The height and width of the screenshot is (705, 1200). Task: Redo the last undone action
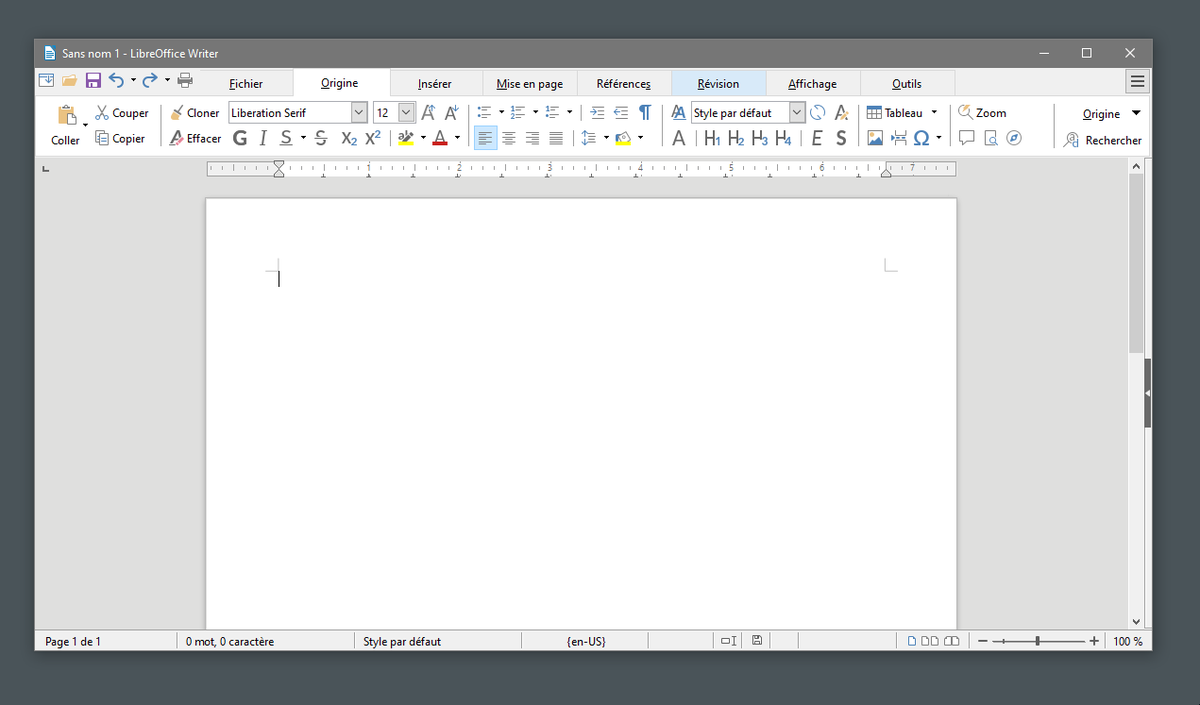(150, 80)
